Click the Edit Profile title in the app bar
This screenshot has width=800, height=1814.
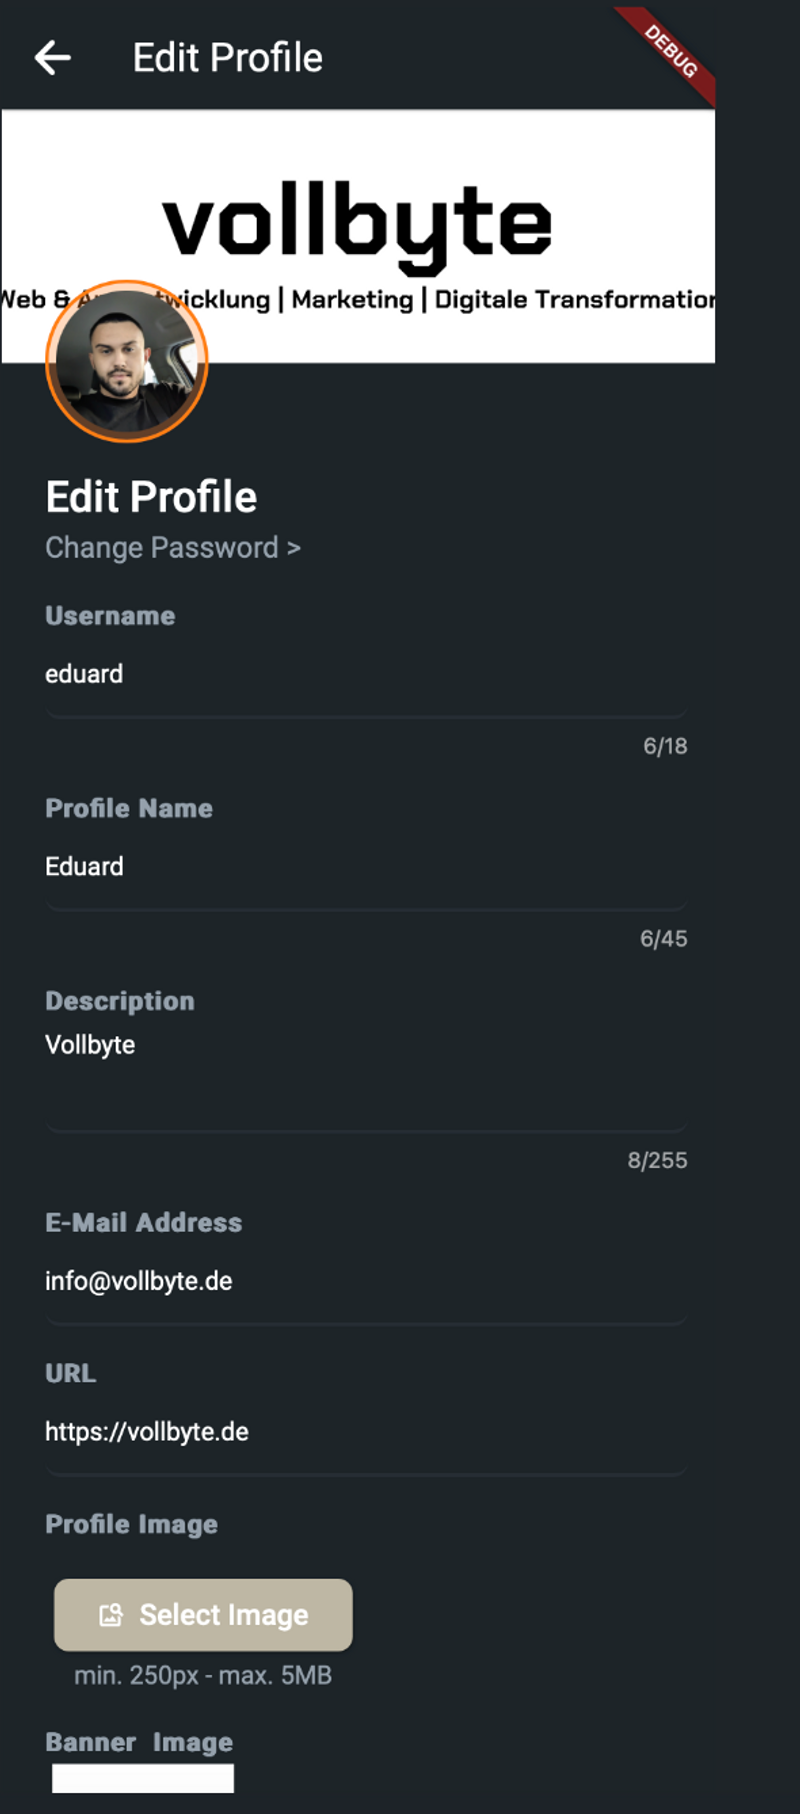coord(228,58)
